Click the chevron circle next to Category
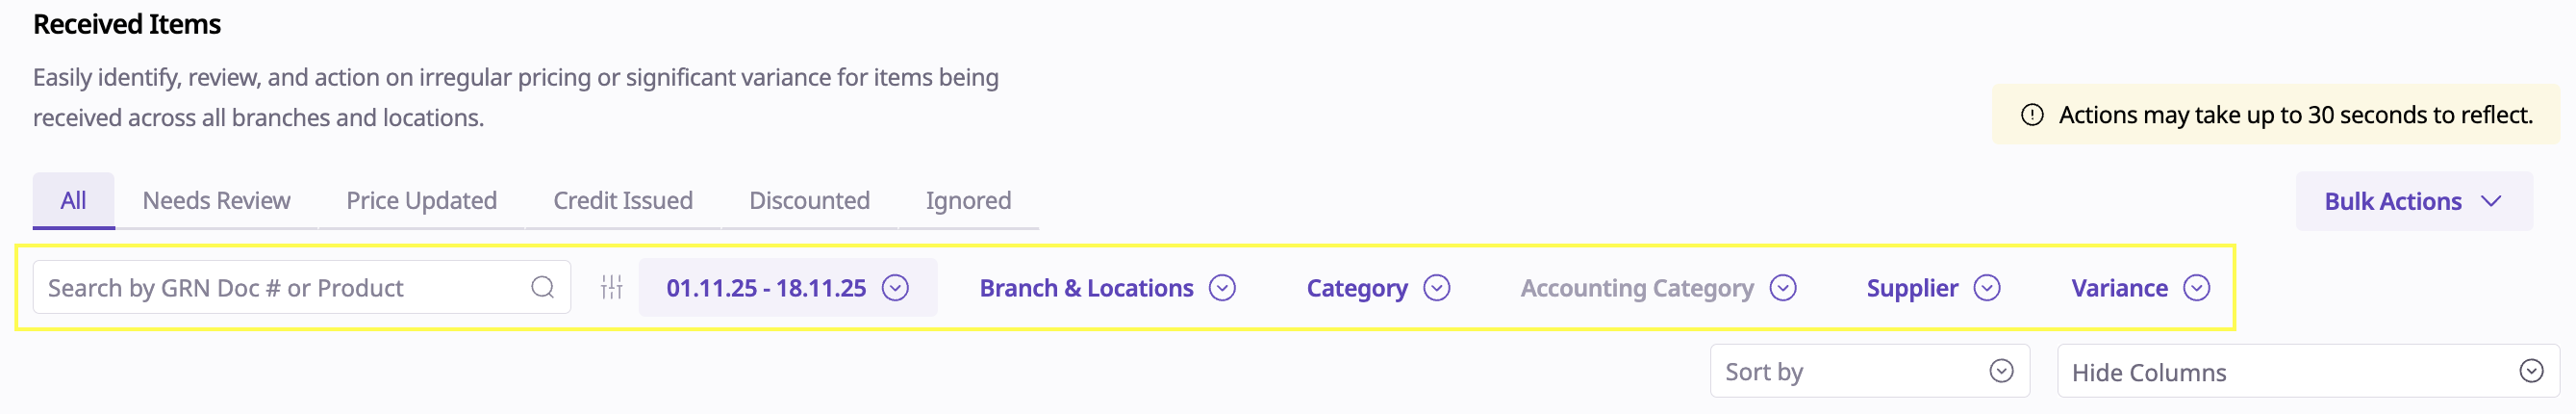This screenshot has width=2576, height=414. (x=1436, y=288)
